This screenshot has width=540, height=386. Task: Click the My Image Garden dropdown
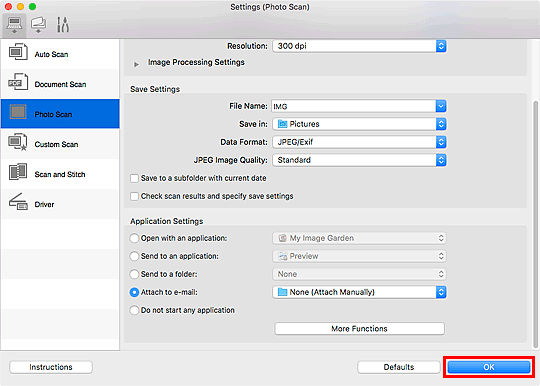click(x=359, y=238)
